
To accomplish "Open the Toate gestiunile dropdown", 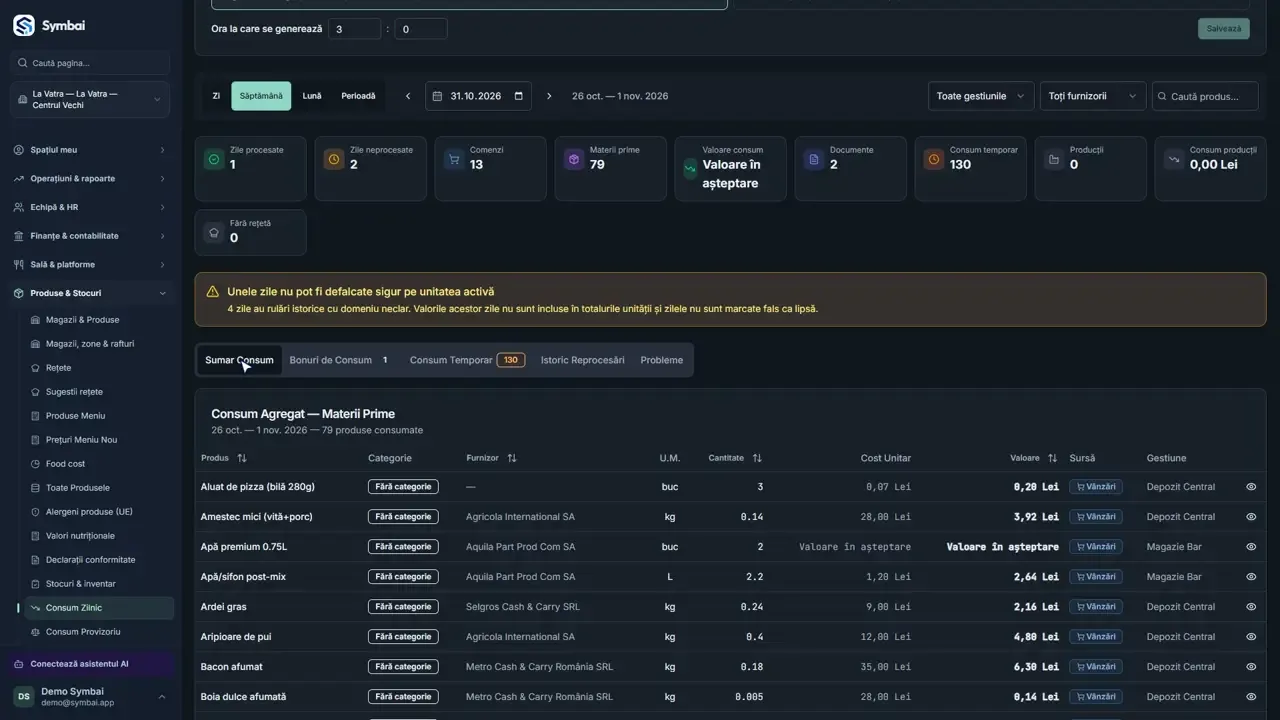I will pyautogui.click(x=981, y=96).
